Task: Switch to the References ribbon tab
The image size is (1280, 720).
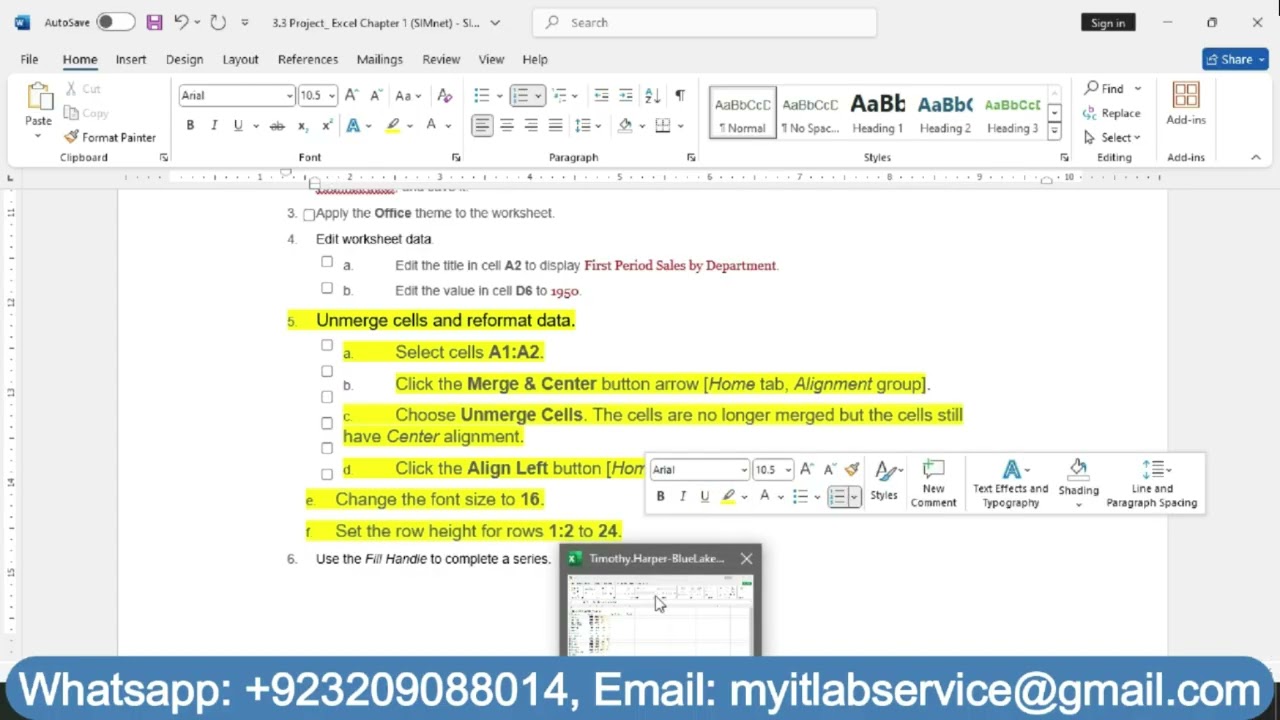Action: pyautogui.click(x=308, y=59)
